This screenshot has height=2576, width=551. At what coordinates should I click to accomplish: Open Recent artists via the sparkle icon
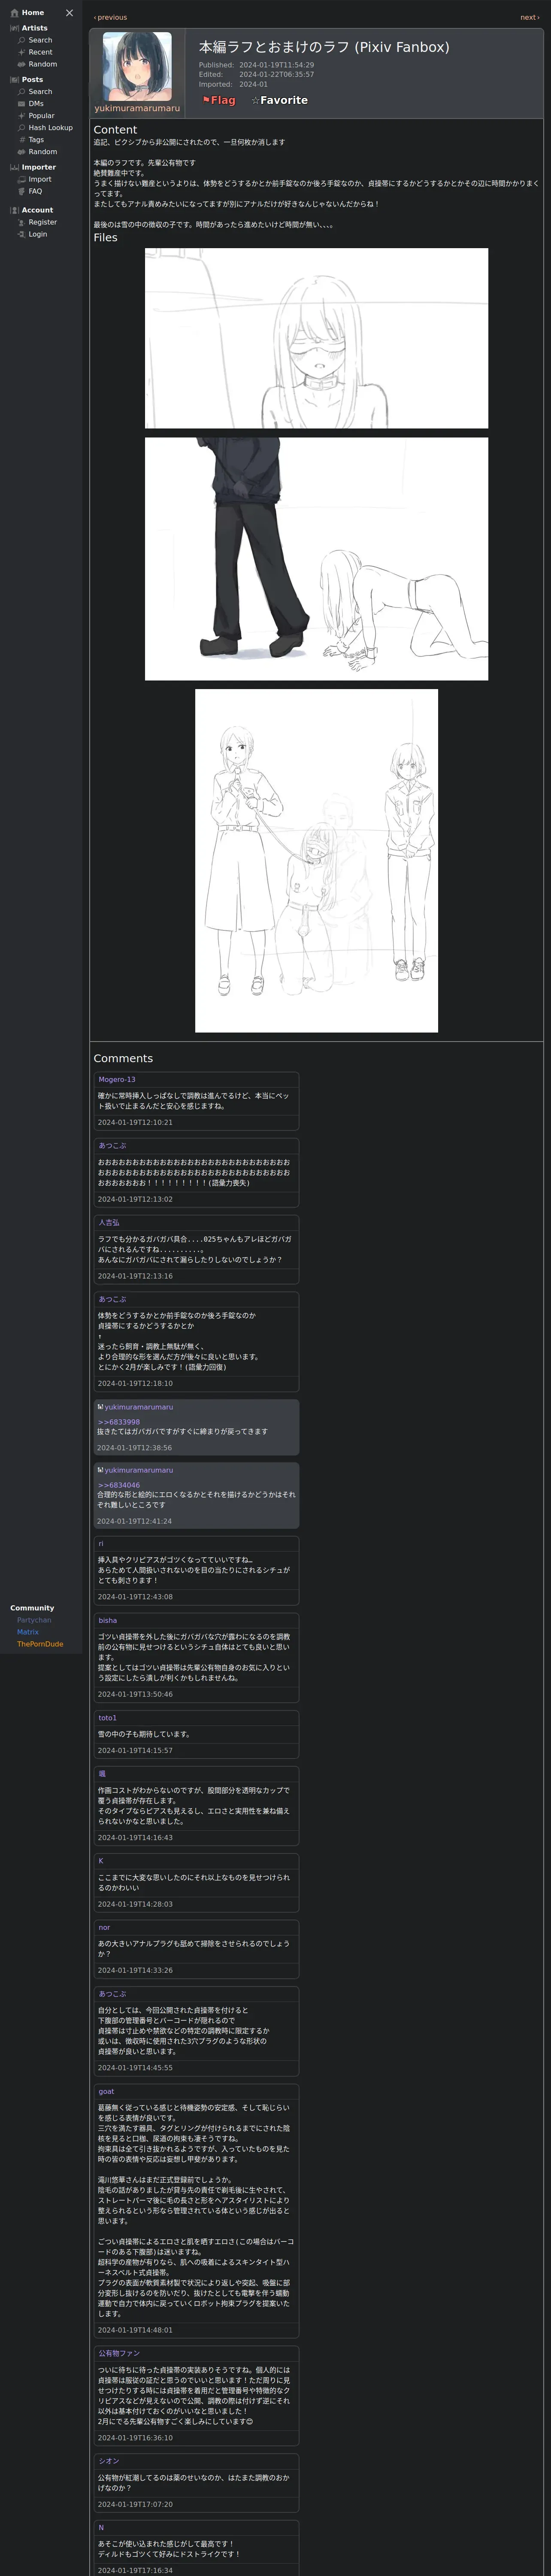21,52
